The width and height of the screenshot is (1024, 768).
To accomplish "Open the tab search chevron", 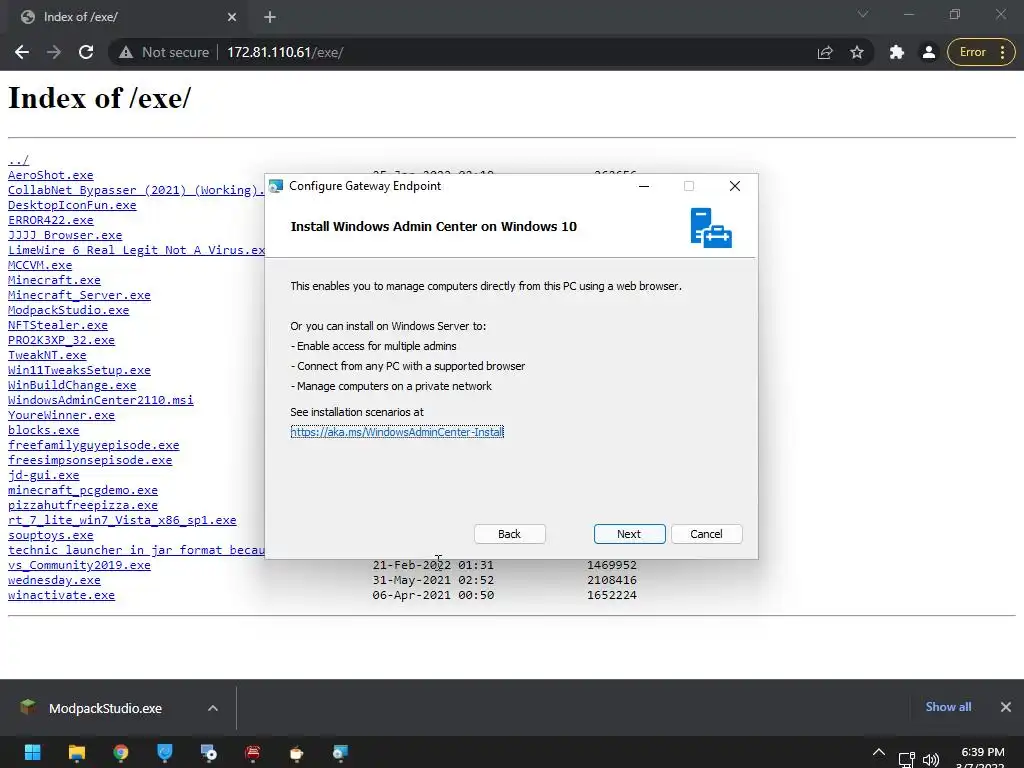I will 863,14.
